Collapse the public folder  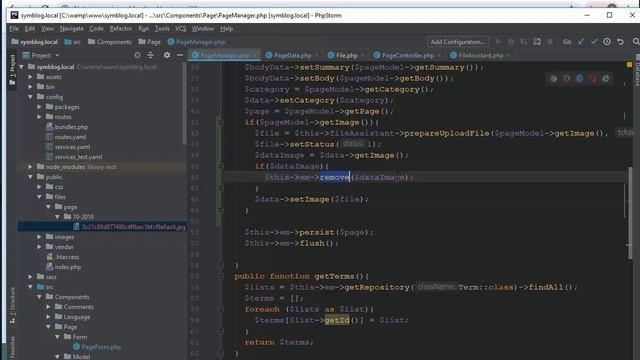click(31, 177)
